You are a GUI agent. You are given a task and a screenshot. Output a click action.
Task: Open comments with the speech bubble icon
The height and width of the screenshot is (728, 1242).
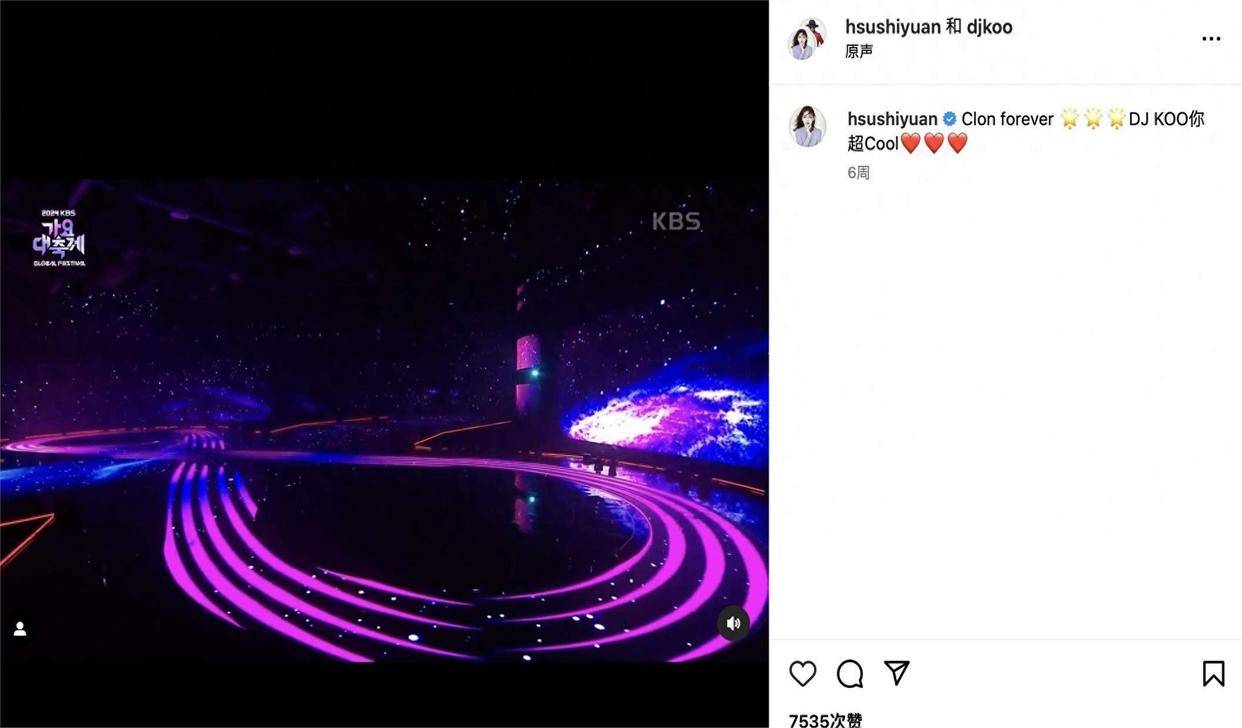click(x=850, y=673)
